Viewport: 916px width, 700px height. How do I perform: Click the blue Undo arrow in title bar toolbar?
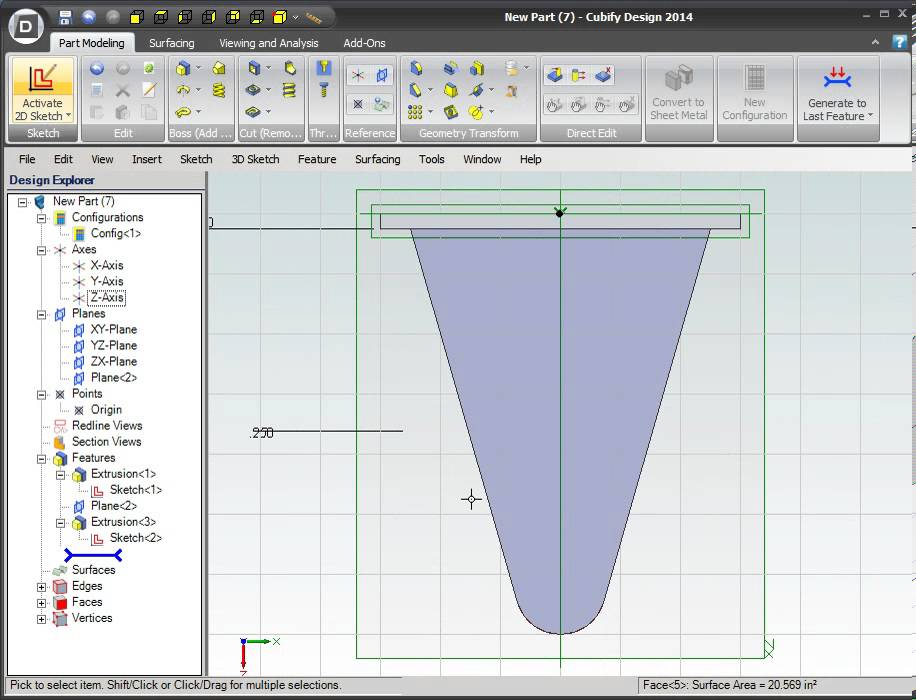(89, 17)
